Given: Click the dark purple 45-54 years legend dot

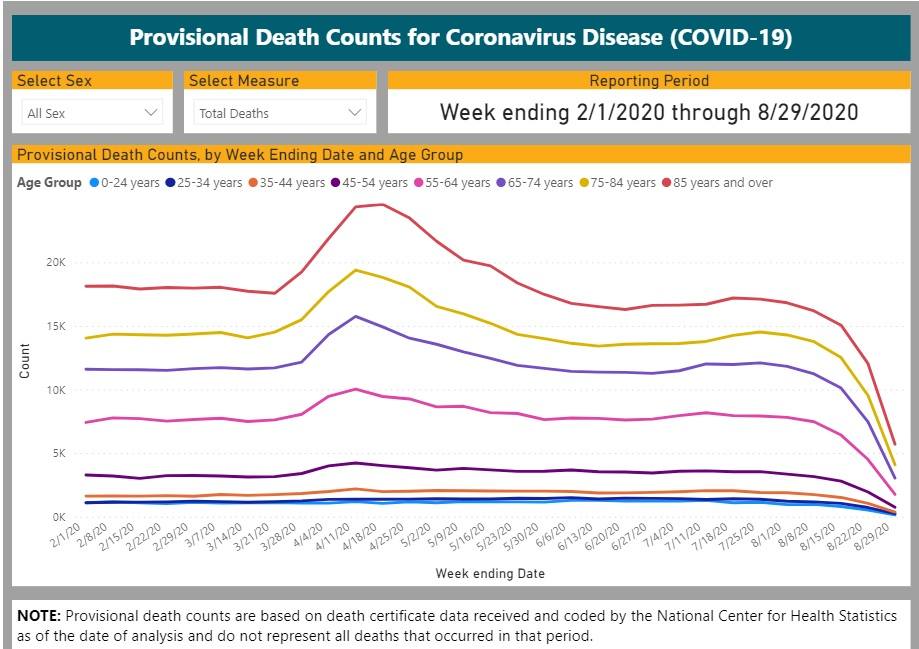Looking at the screenshot, I should pos(338,182).
